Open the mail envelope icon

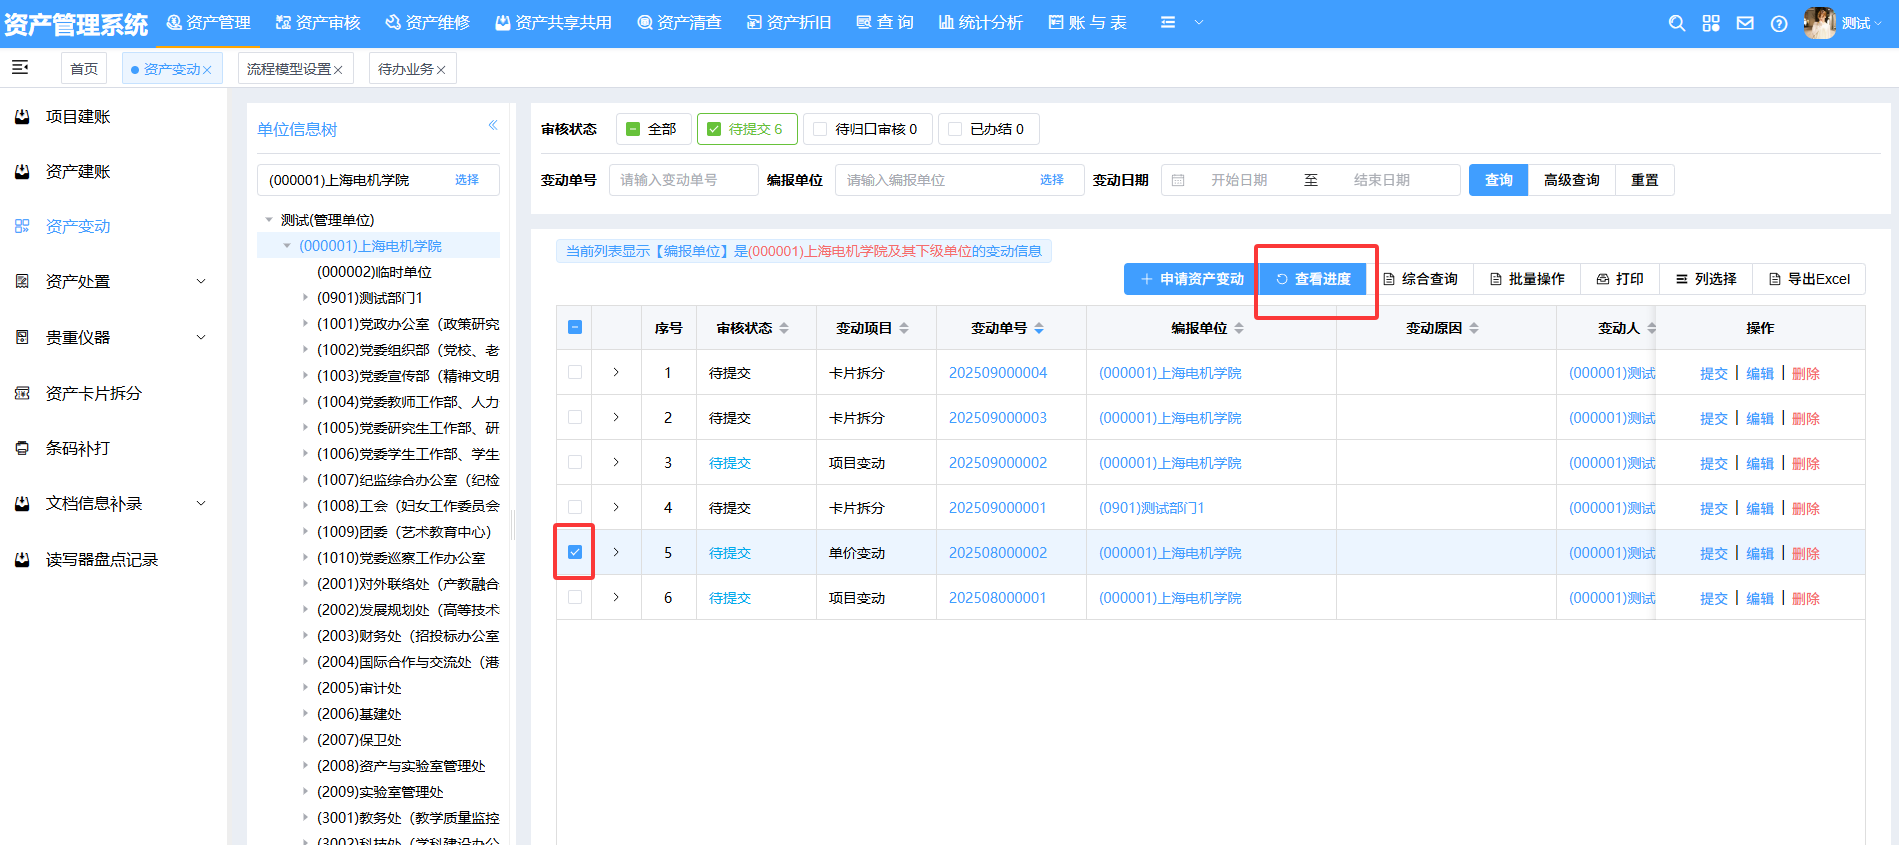(1745, 23)
